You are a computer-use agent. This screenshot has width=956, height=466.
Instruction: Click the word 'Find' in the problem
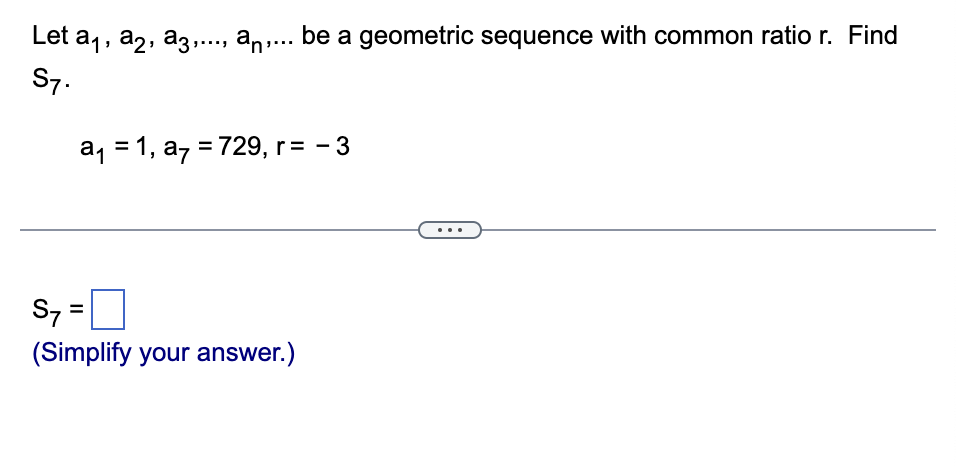point(873,35)
